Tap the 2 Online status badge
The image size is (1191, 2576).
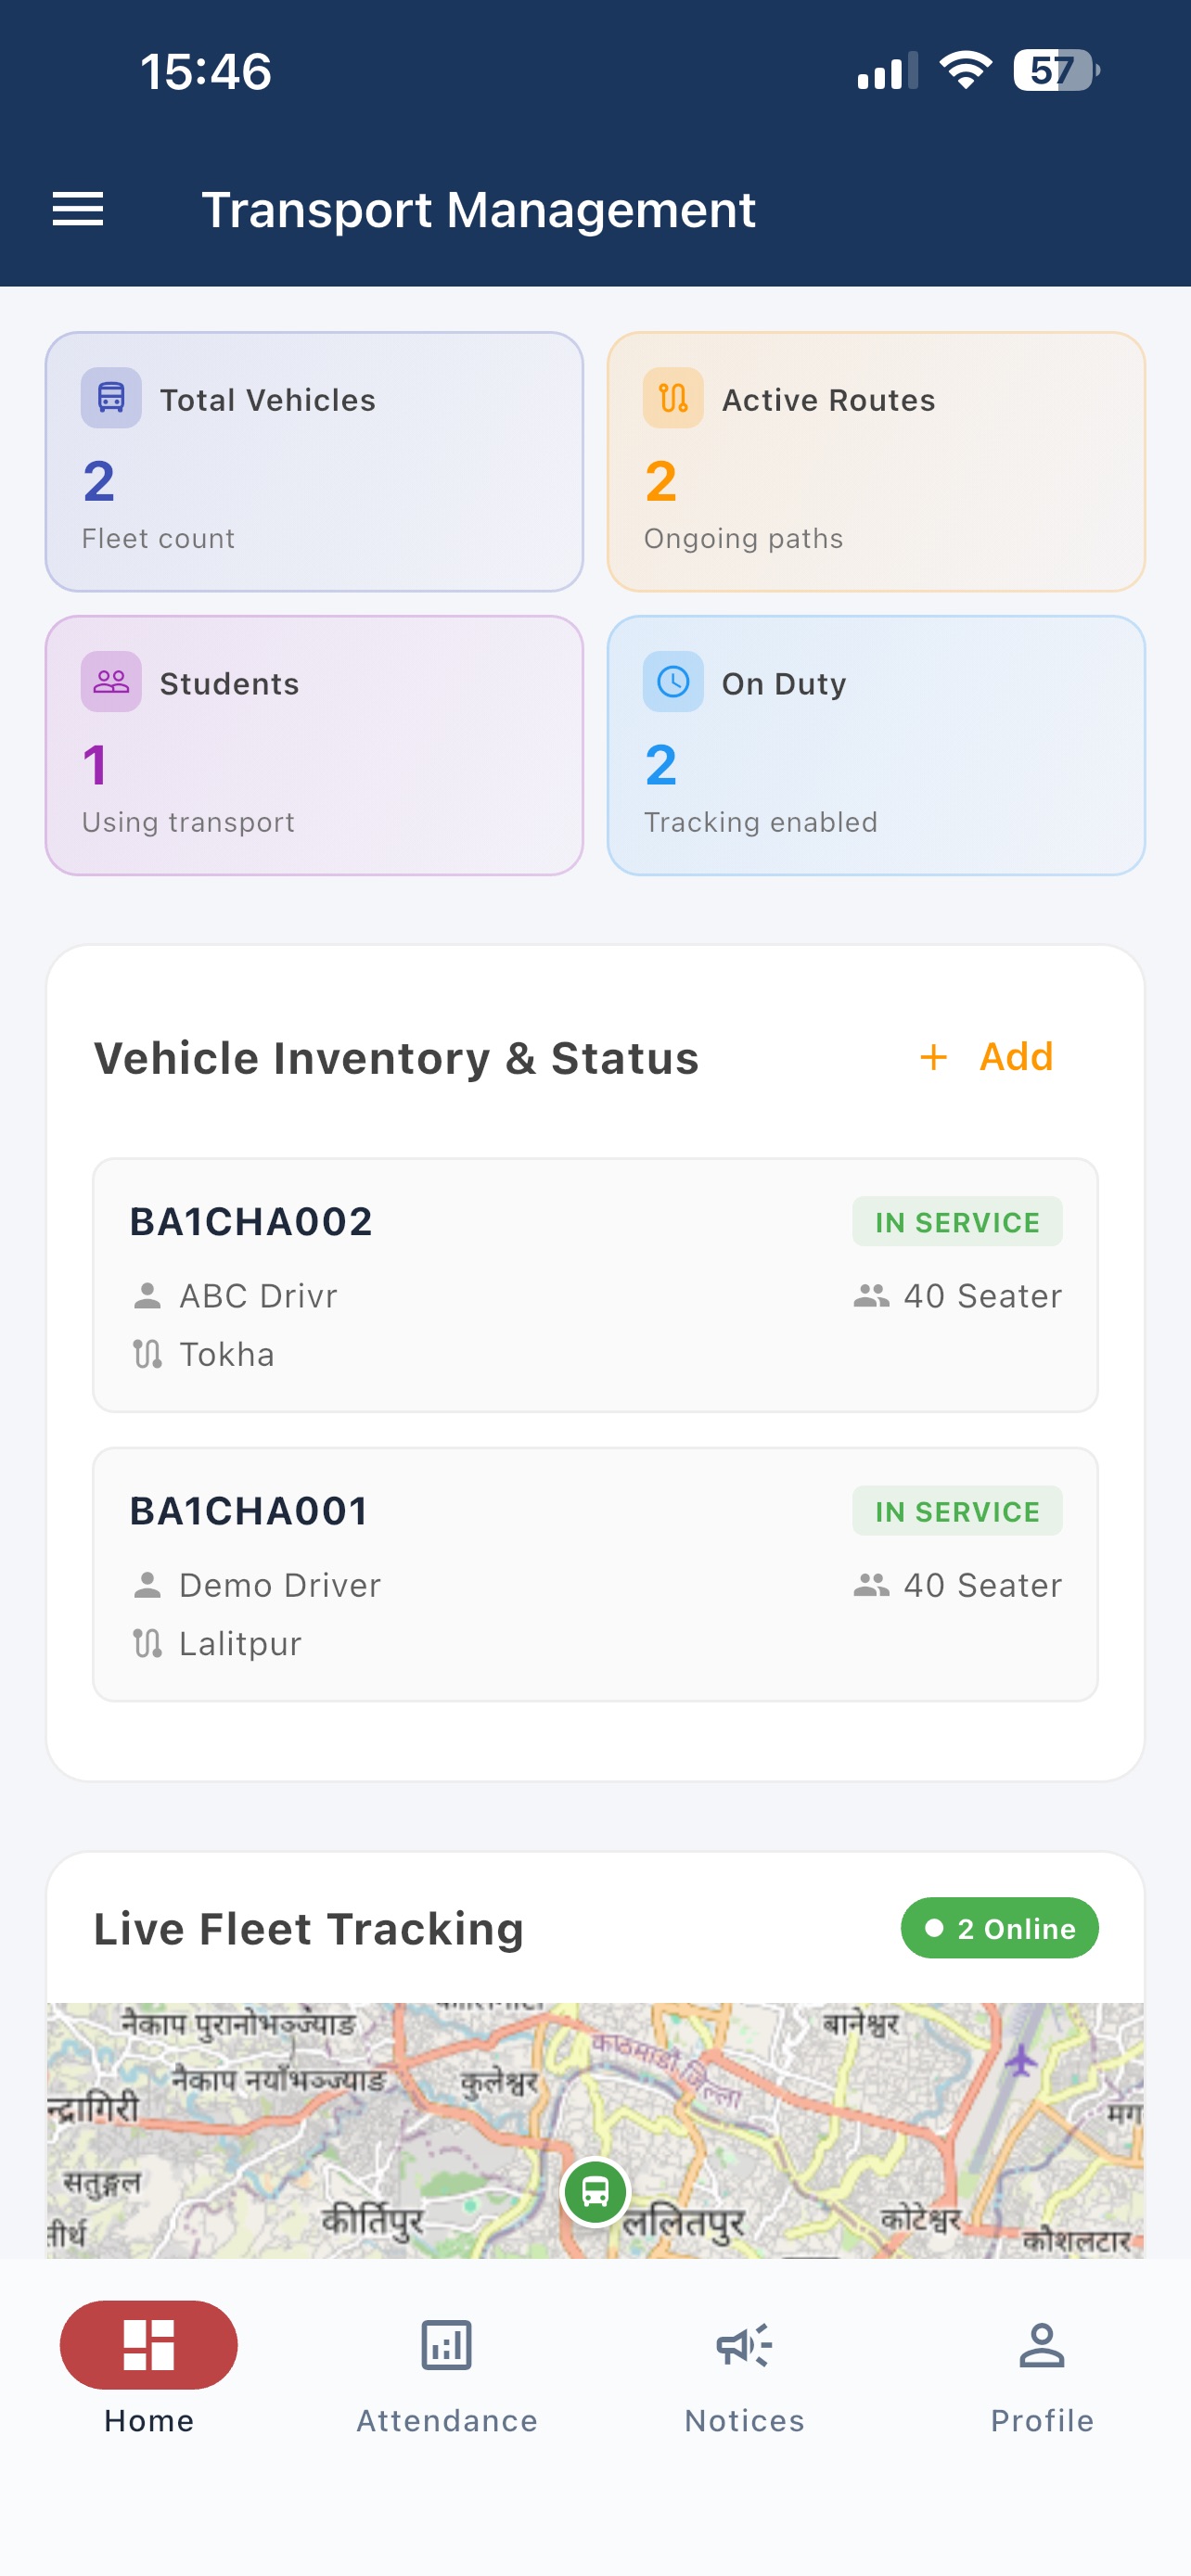click(1000, 1928)
